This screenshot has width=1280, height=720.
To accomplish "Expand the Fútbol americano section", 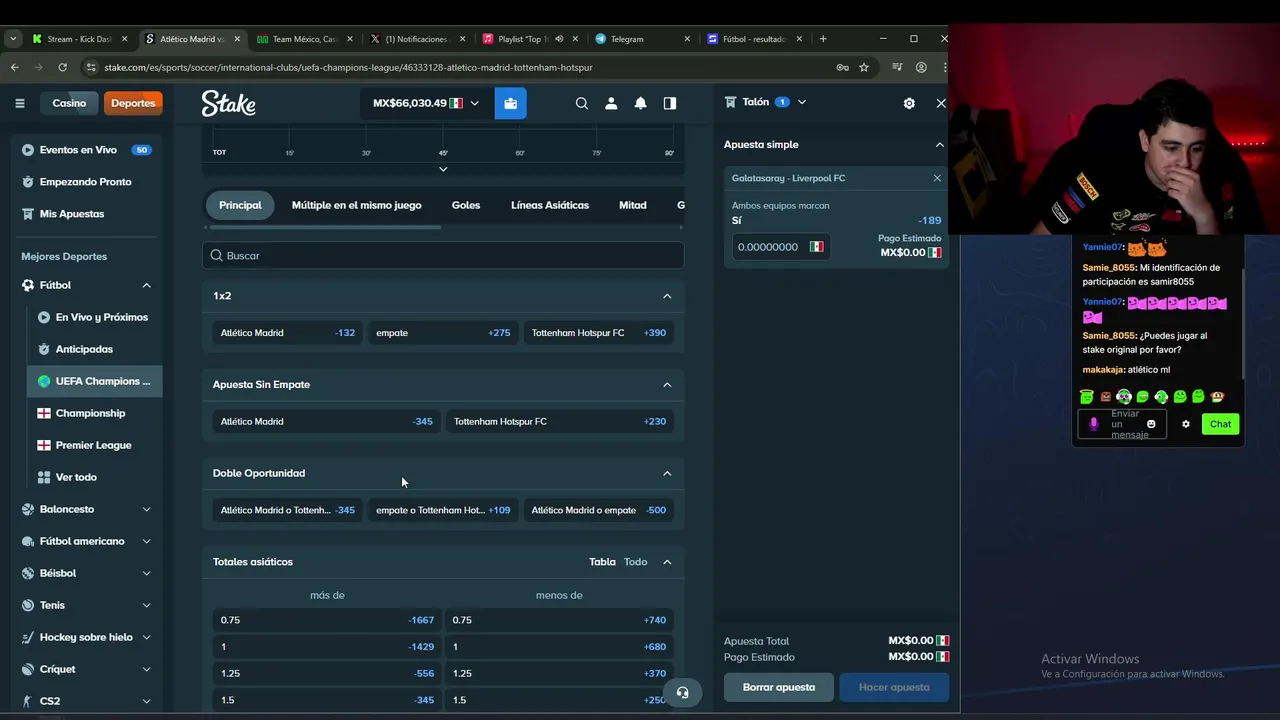I will click(146, 541).
